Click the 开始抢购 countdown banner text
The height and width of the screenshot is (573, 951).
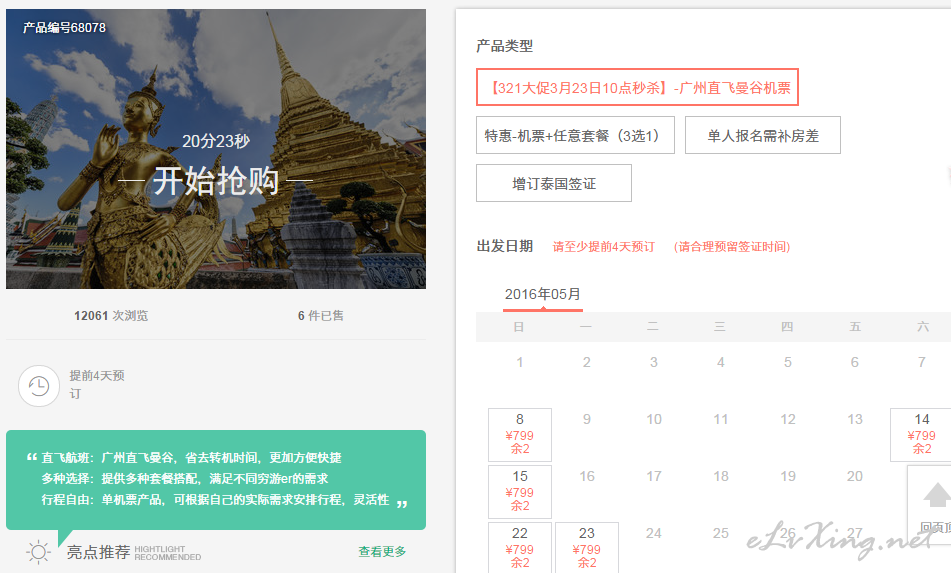(x=216, y=181)
